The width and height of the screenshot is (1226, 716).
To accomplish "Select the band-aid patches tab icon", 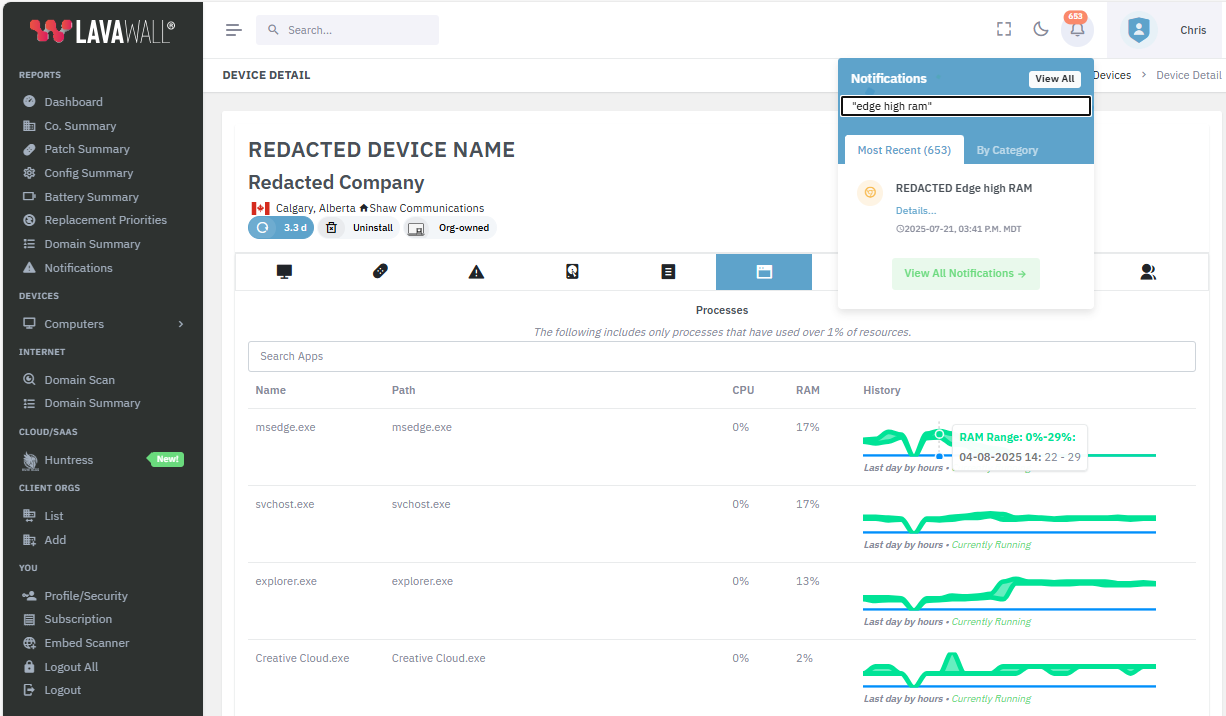I will [380, 271].
